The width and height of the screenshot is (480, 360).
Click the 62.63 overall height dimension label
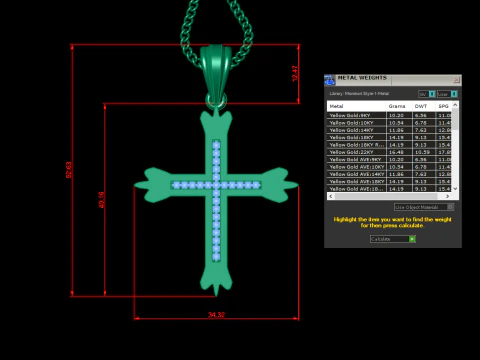(x=69, y=170)
